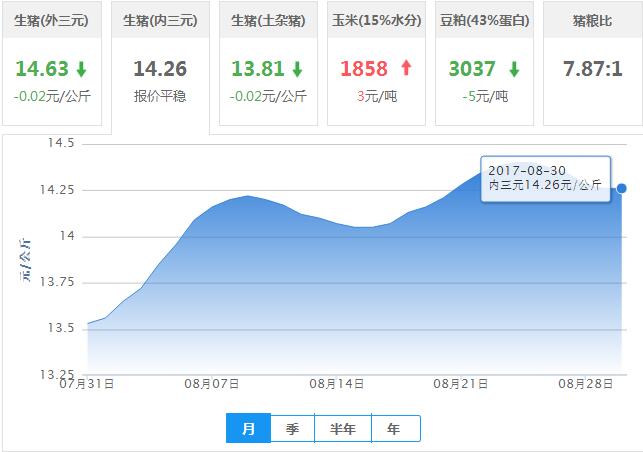Click the 3037 soybean meal price value
This screenshot has height=452, width=643.
tap(472, 68)
